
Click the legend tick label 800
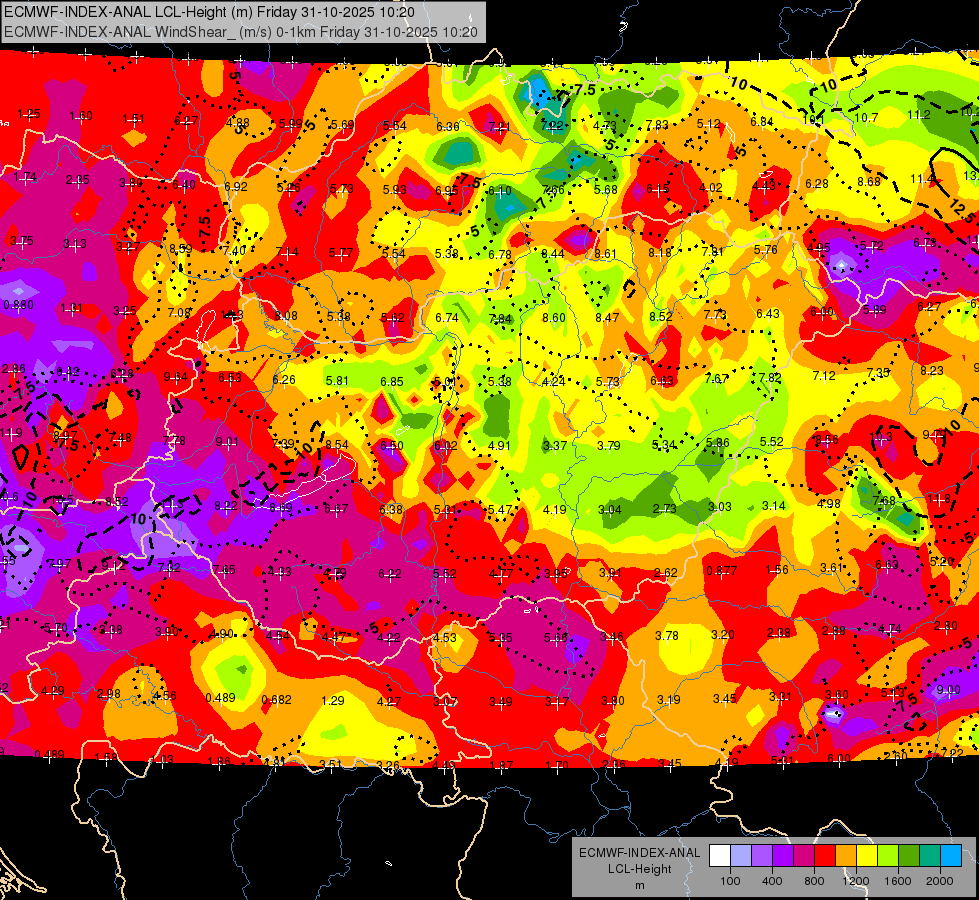[x=814, y=881]
